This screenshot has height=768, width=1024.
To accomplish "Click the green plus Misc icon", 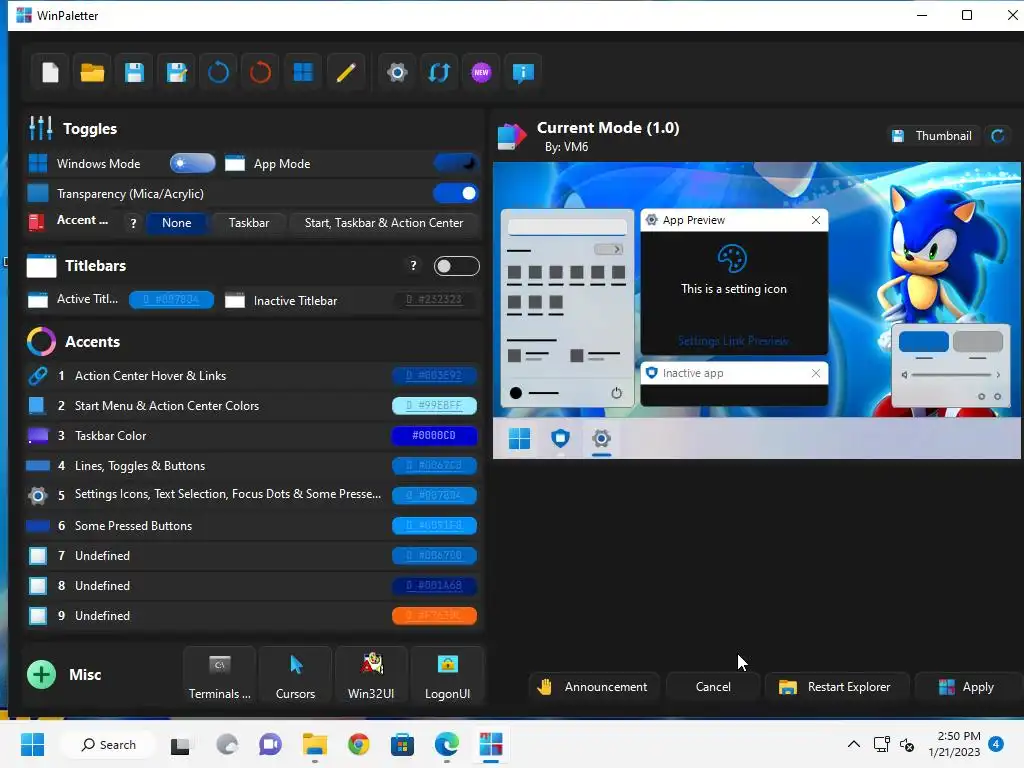I will point(41,675).
